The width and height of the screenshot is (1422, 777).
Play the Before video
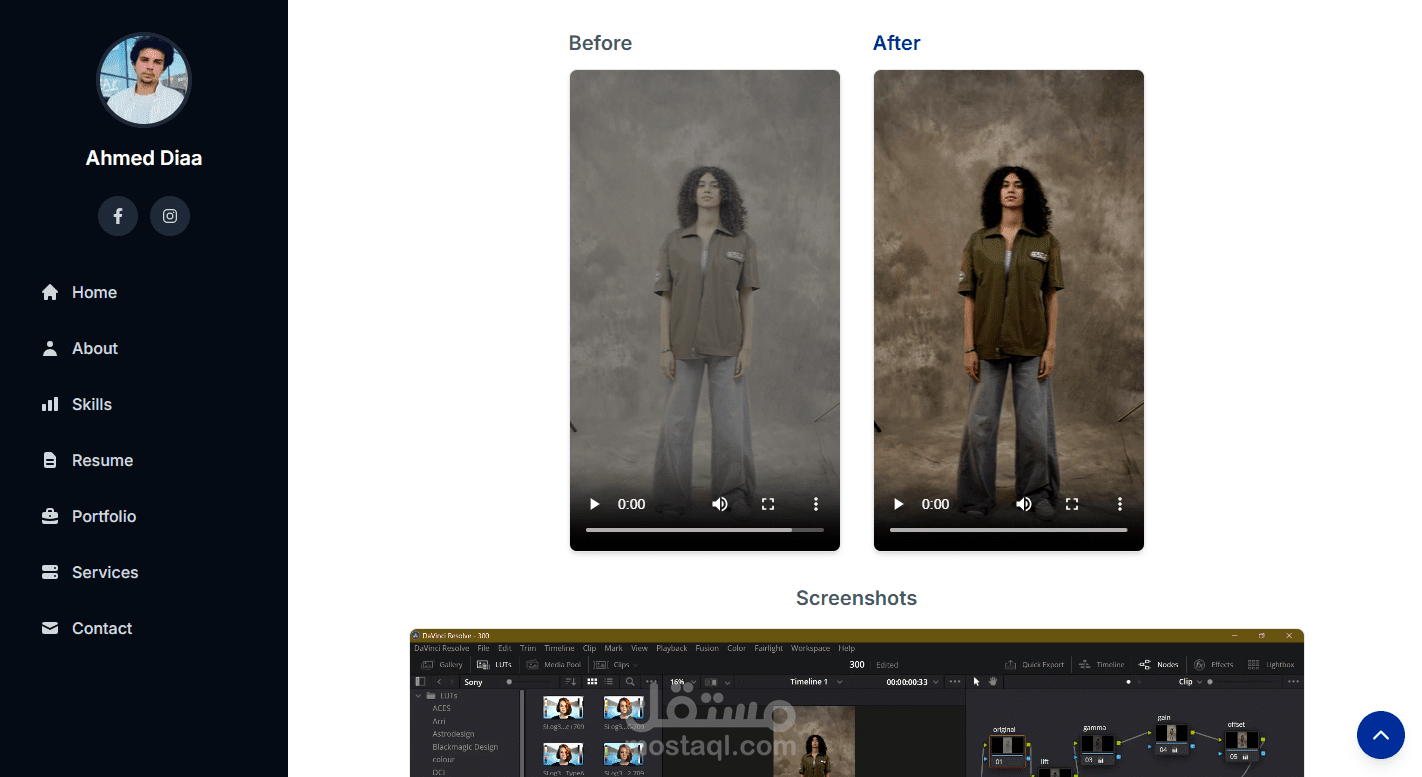click(x=594, y=504)
